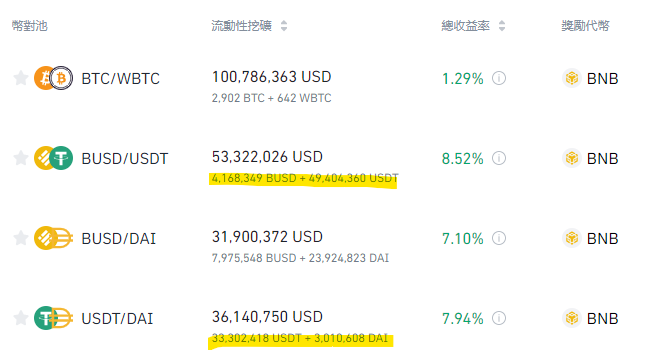Click USDT/DAI coin pair icon
The height and width of the screenshot is (360, 646).
coord(54,318)
